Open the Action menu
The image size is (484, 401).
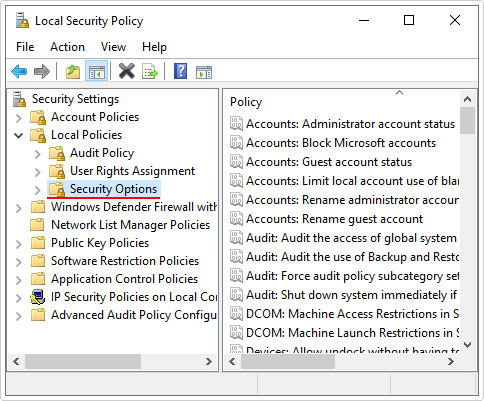click(67, 47)
